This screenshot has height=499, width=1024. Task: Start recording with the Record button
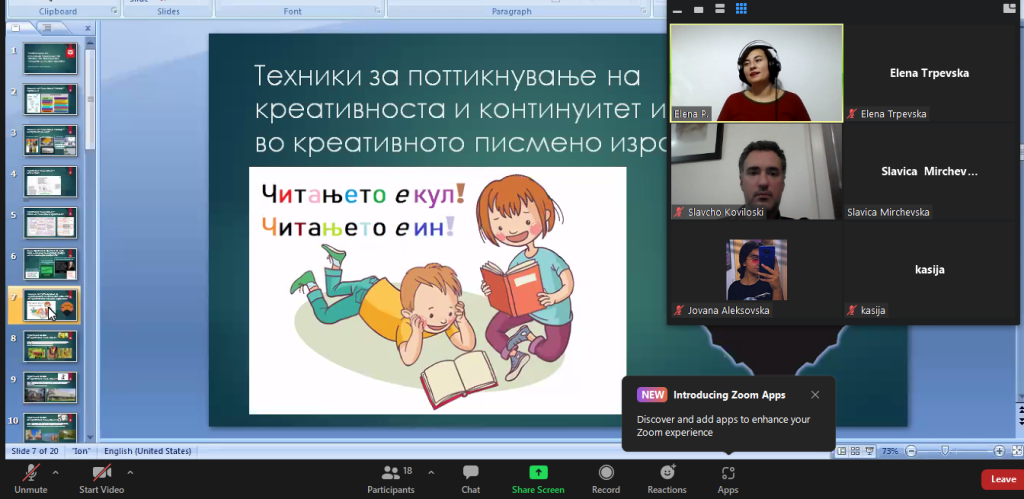click(x=605, y=477)
